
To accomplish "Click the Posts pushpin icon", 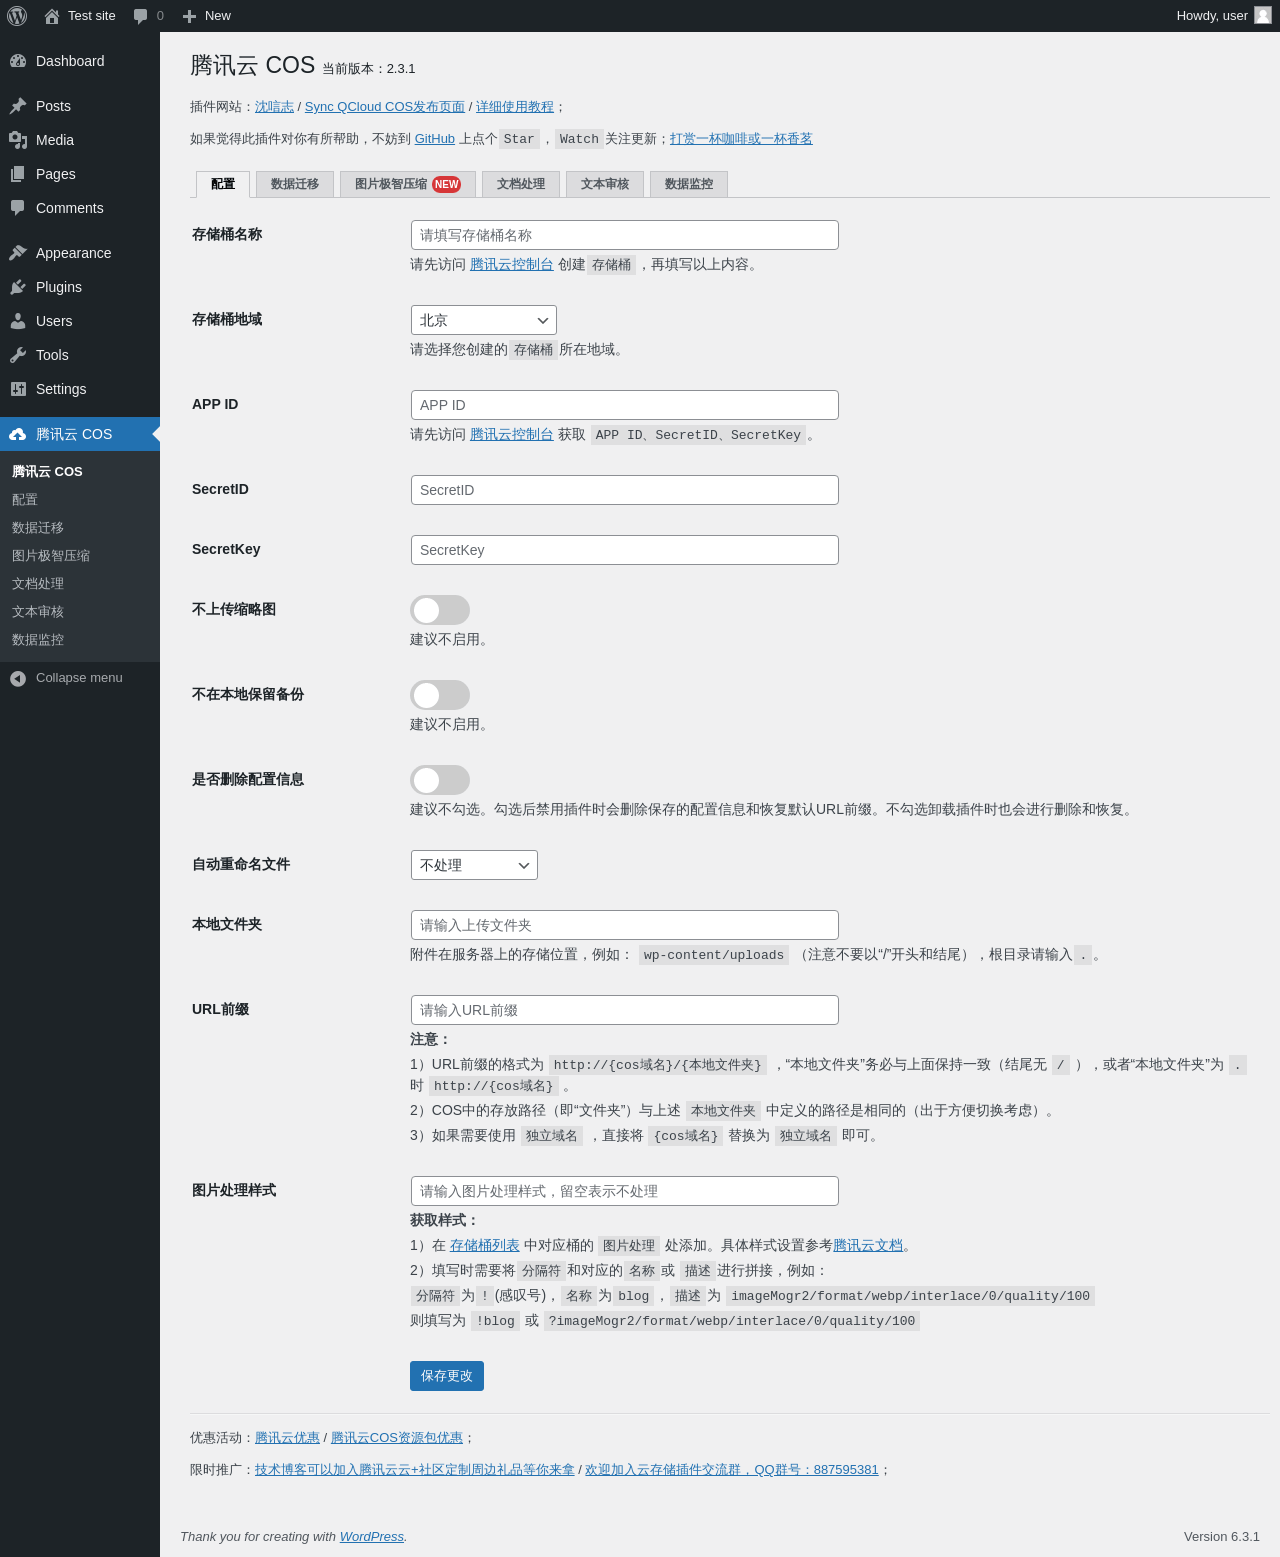I will coord(18,106).
